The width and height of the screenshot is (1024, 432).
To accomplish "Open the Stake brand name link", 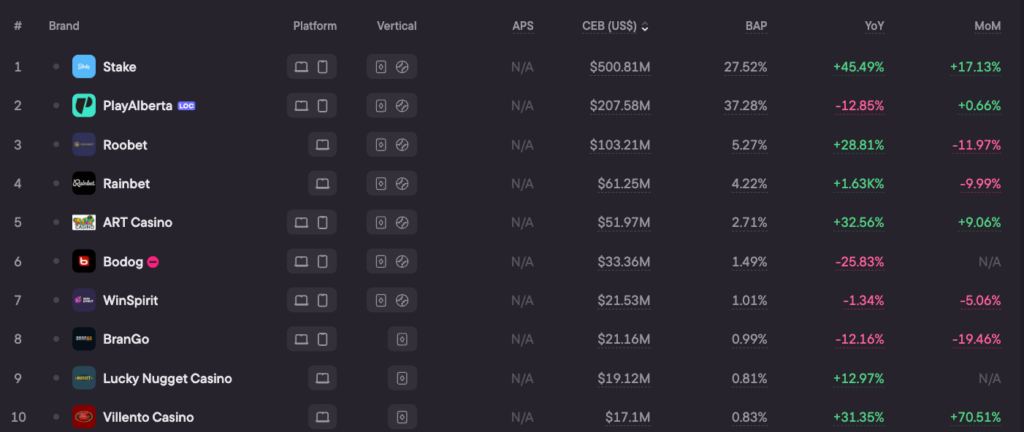I will pos(120,67).
